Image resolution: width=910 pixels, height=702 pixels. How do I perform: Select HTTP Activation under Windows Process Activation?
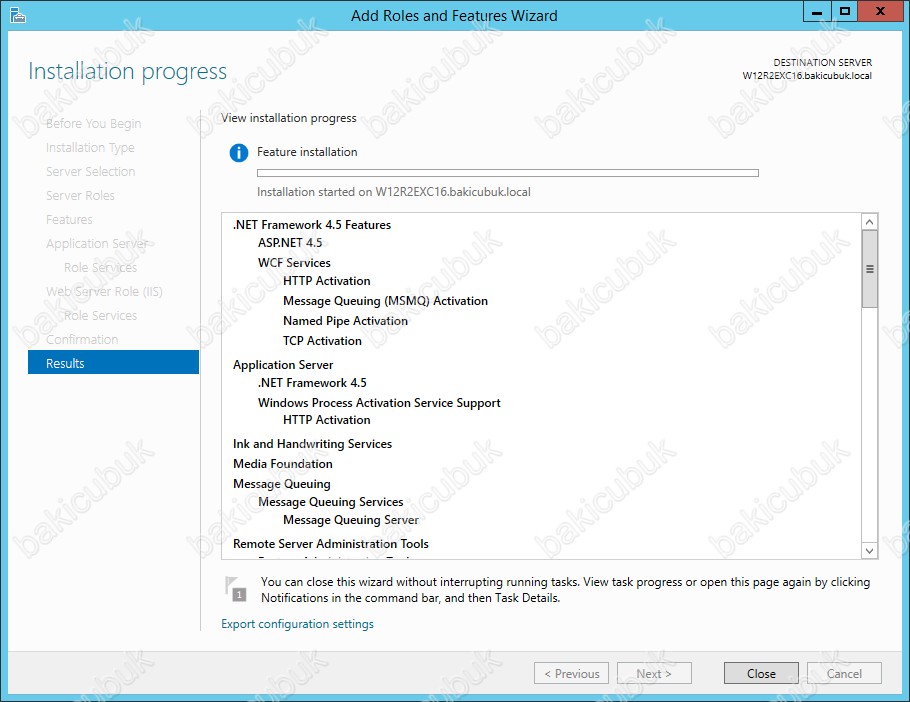327,419
